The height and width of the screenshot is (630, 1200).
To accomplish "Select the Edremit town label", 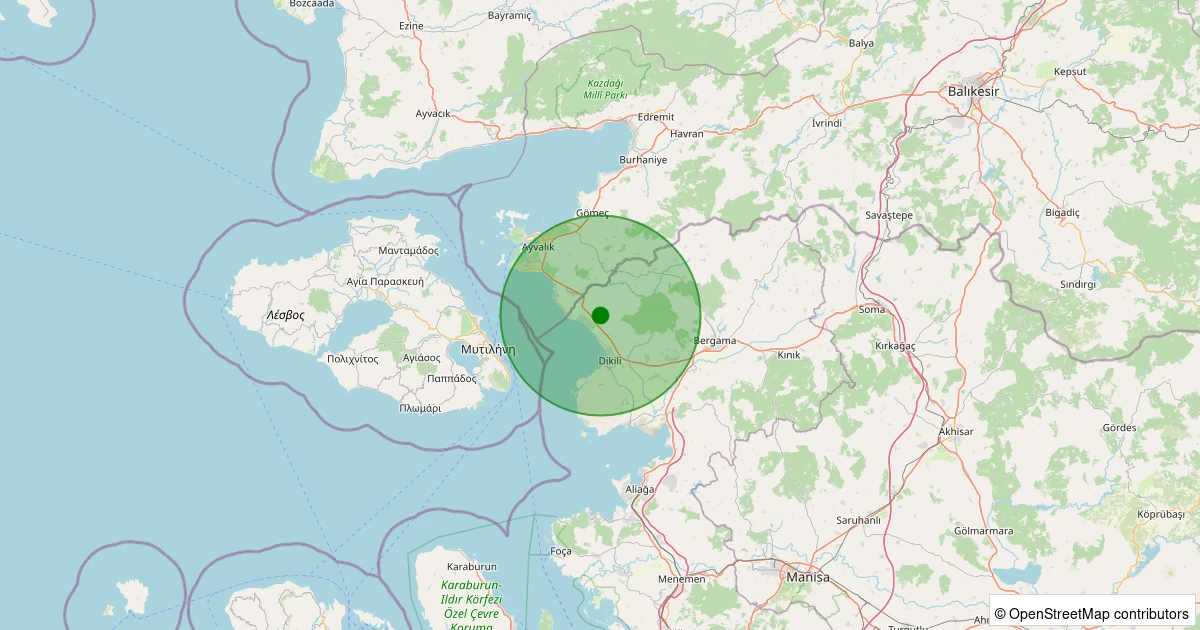I will click(x=655, y=117).
